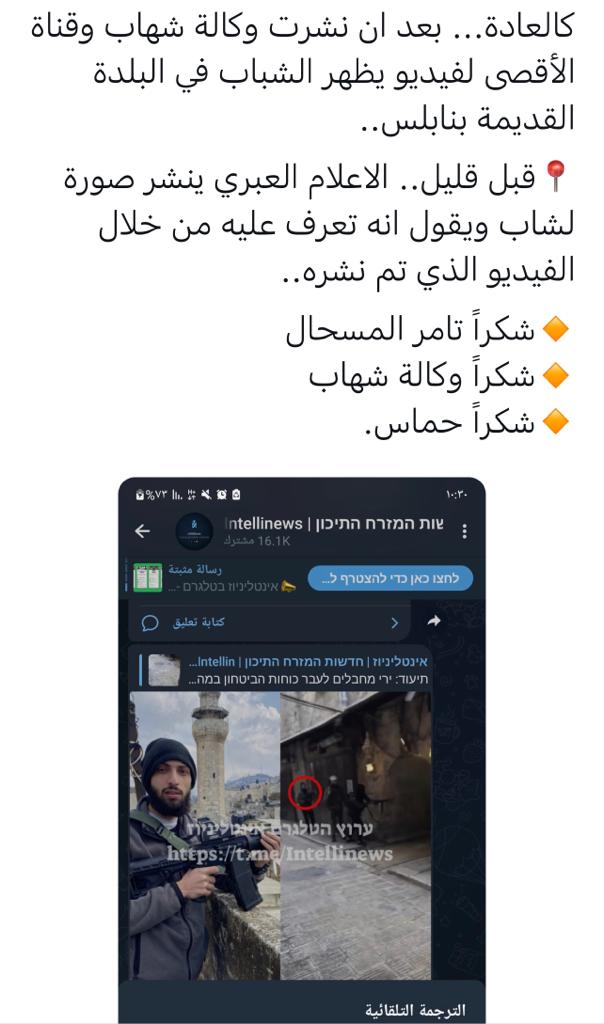604x1024 pixels.
Task: Open the three-dot channel options menu
Action: coord(464,532)
